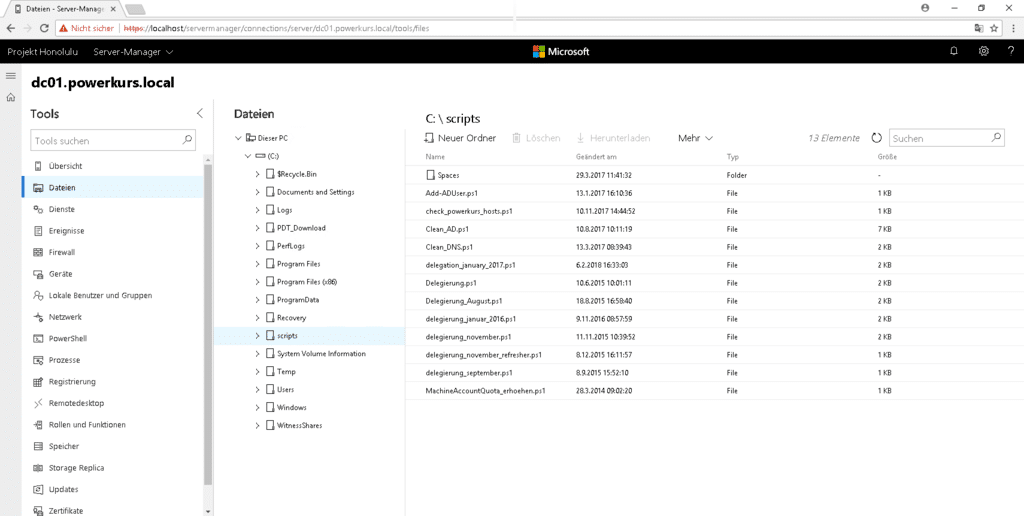This screenshot has width=1024, height=516.
Task: Open the PowerShell tool icon
Action: [38, 338]
